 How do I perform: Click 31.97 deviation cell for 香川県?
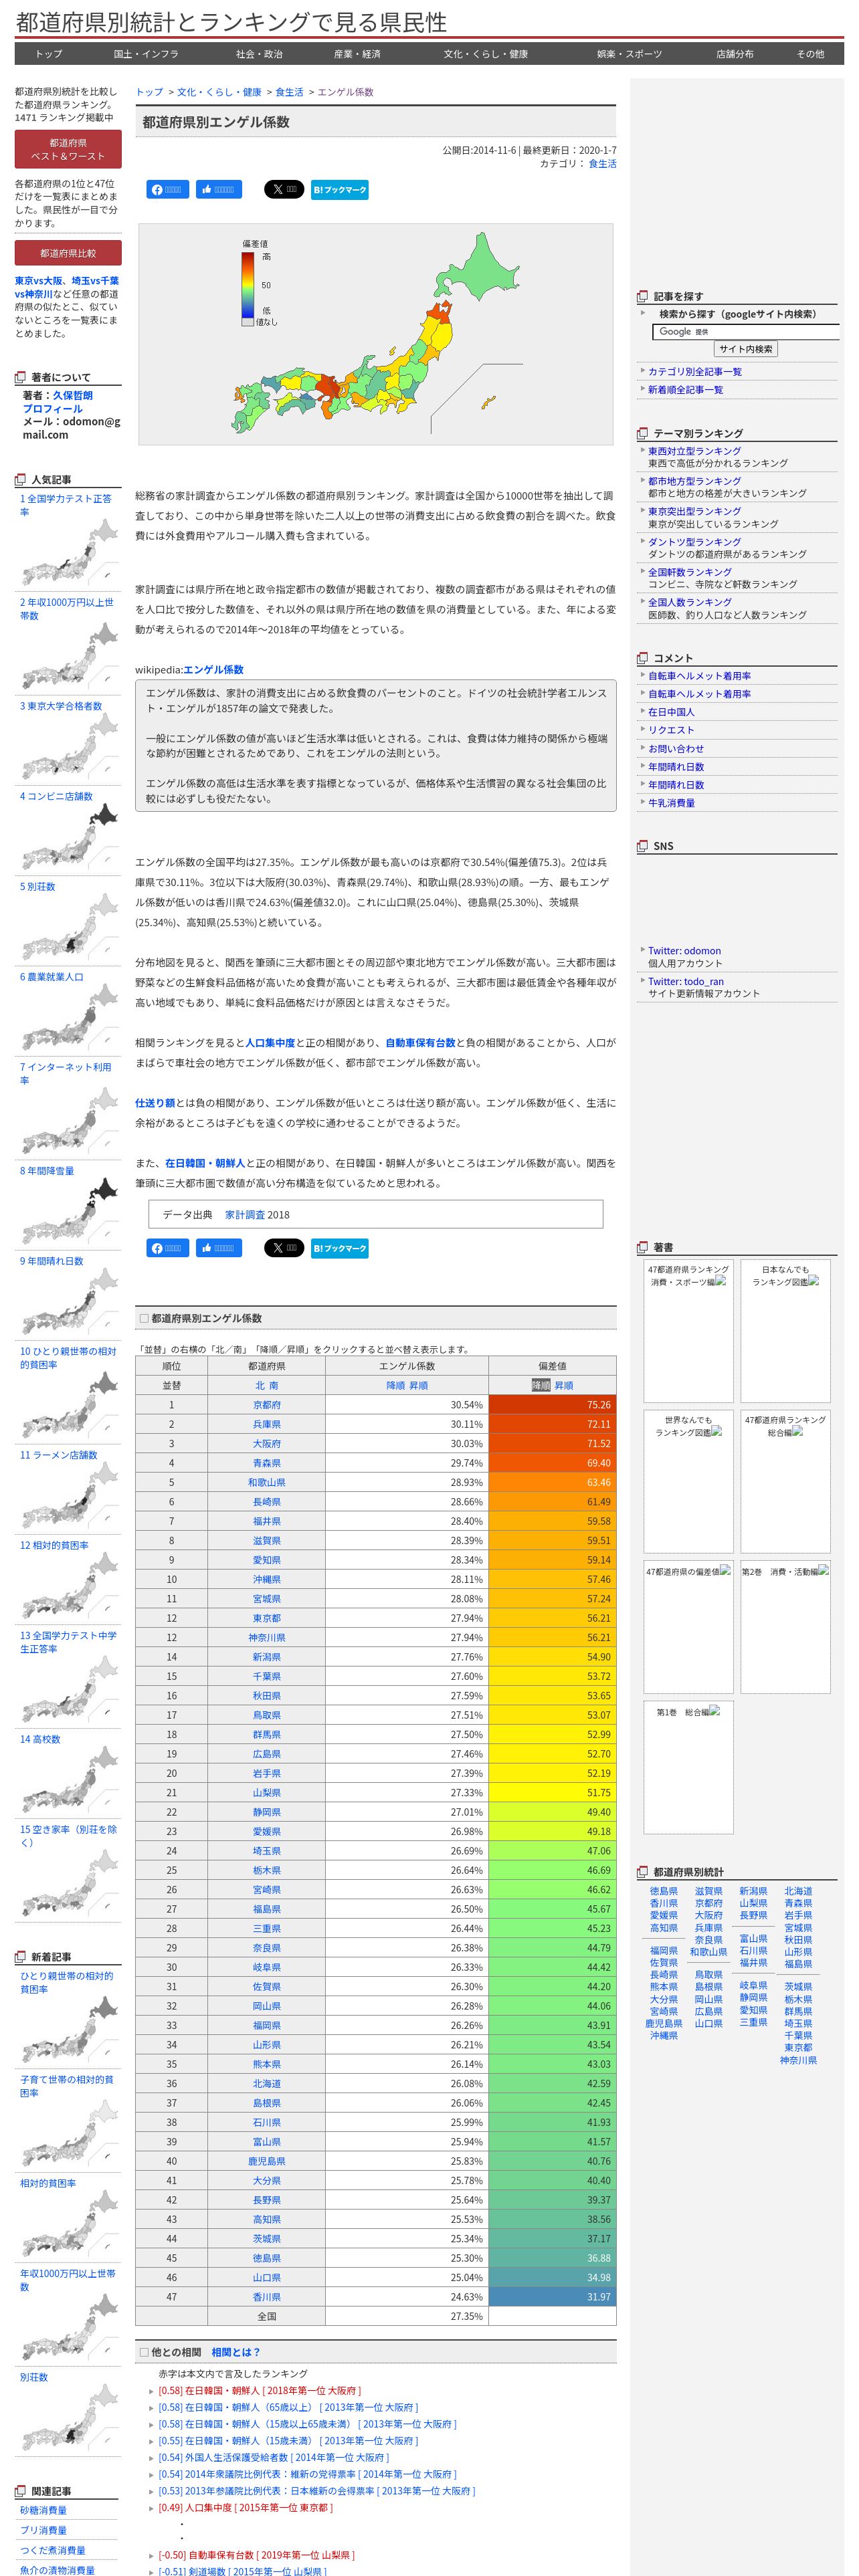click(x=552, y=2297)
